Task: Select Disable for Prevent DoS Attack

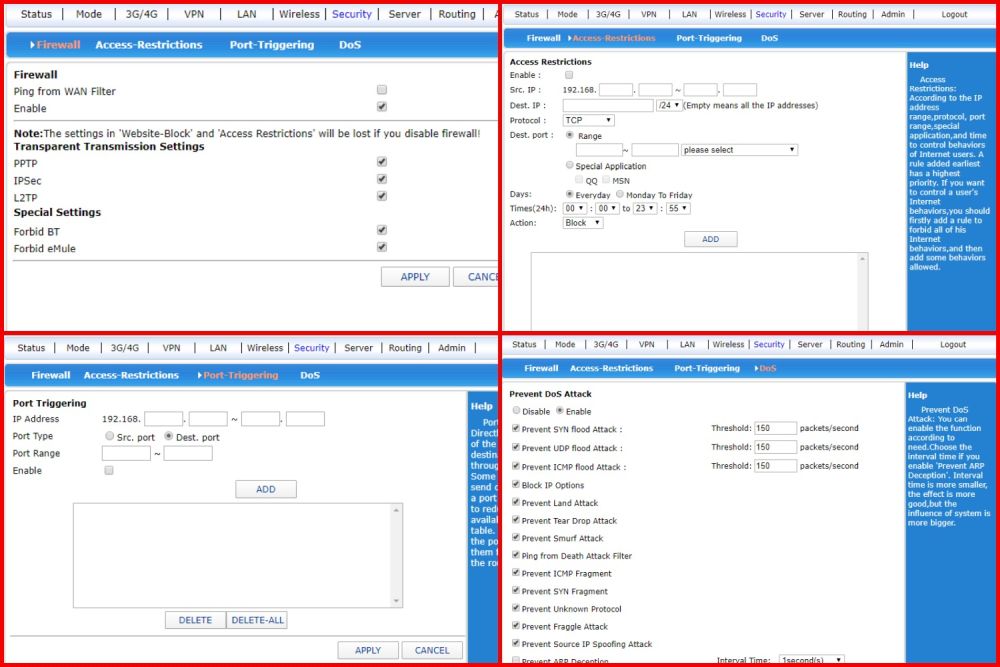Action: [x=516, y=411]
